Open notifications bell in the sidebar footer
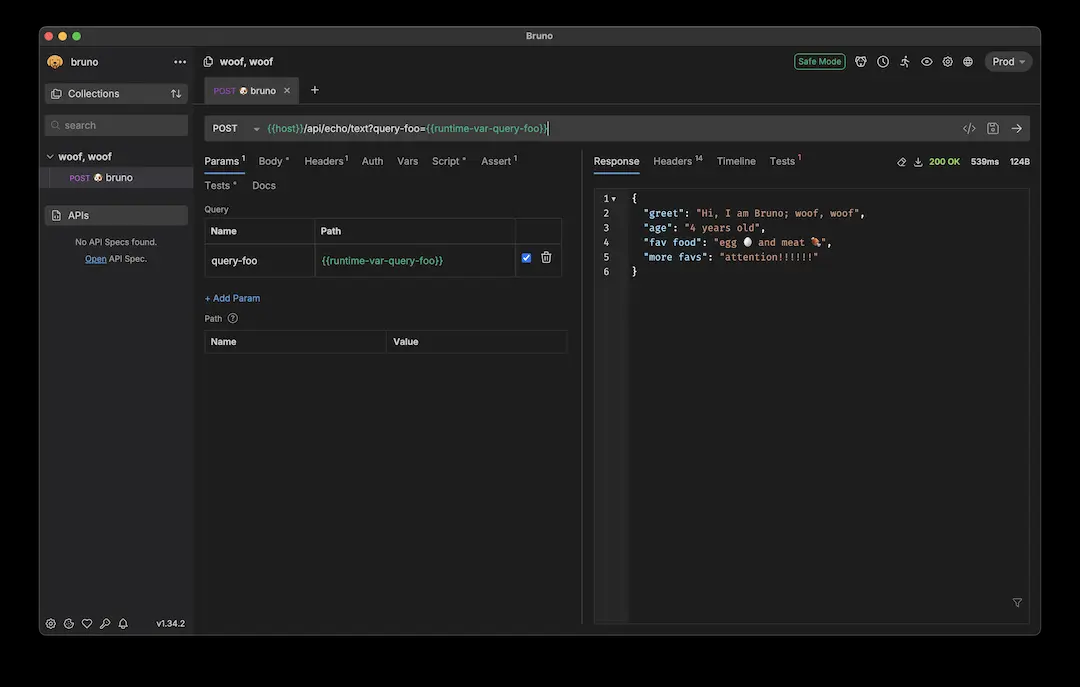1080x687 pixels. tap(123, 624)
